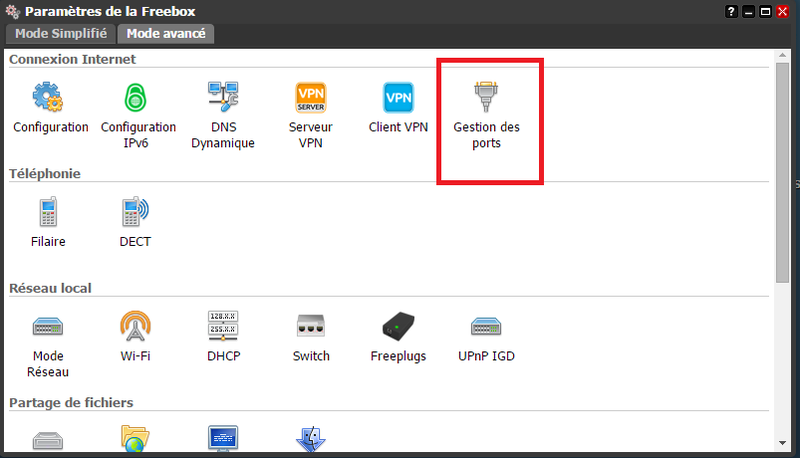Click the scrollbar down arrow
This screenshot has width=800, height=458.
pos(782,443)
